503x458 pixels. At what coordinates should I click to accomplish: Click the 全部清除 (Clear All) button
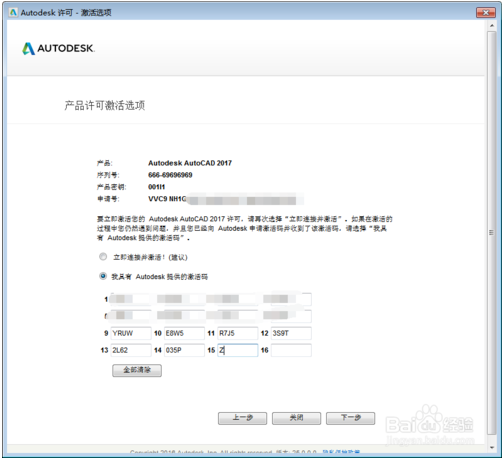point(137,370)
